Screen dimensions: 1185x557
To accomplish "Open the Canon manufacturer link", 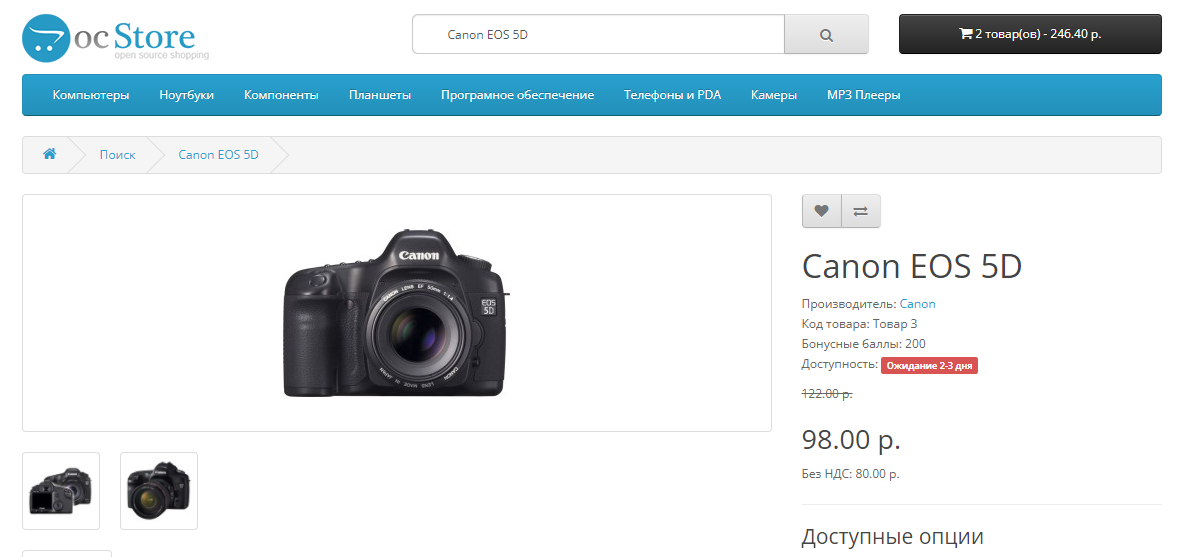I will click(x=917, y=304).
